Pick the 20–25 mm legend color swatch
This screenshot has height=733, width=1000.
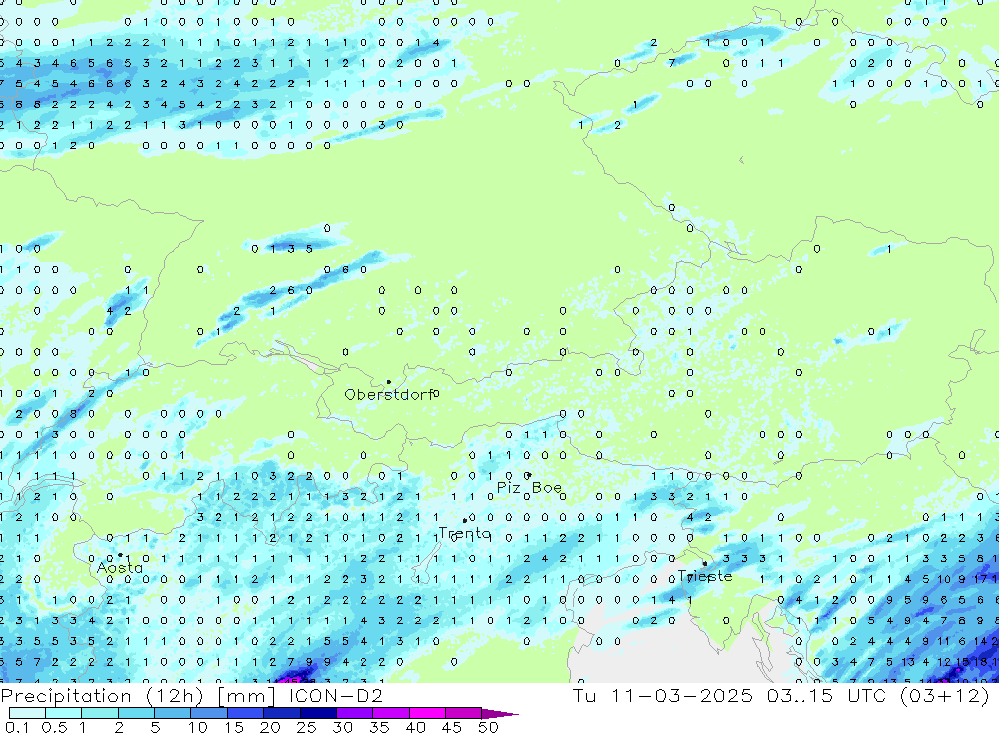point(282,713)
